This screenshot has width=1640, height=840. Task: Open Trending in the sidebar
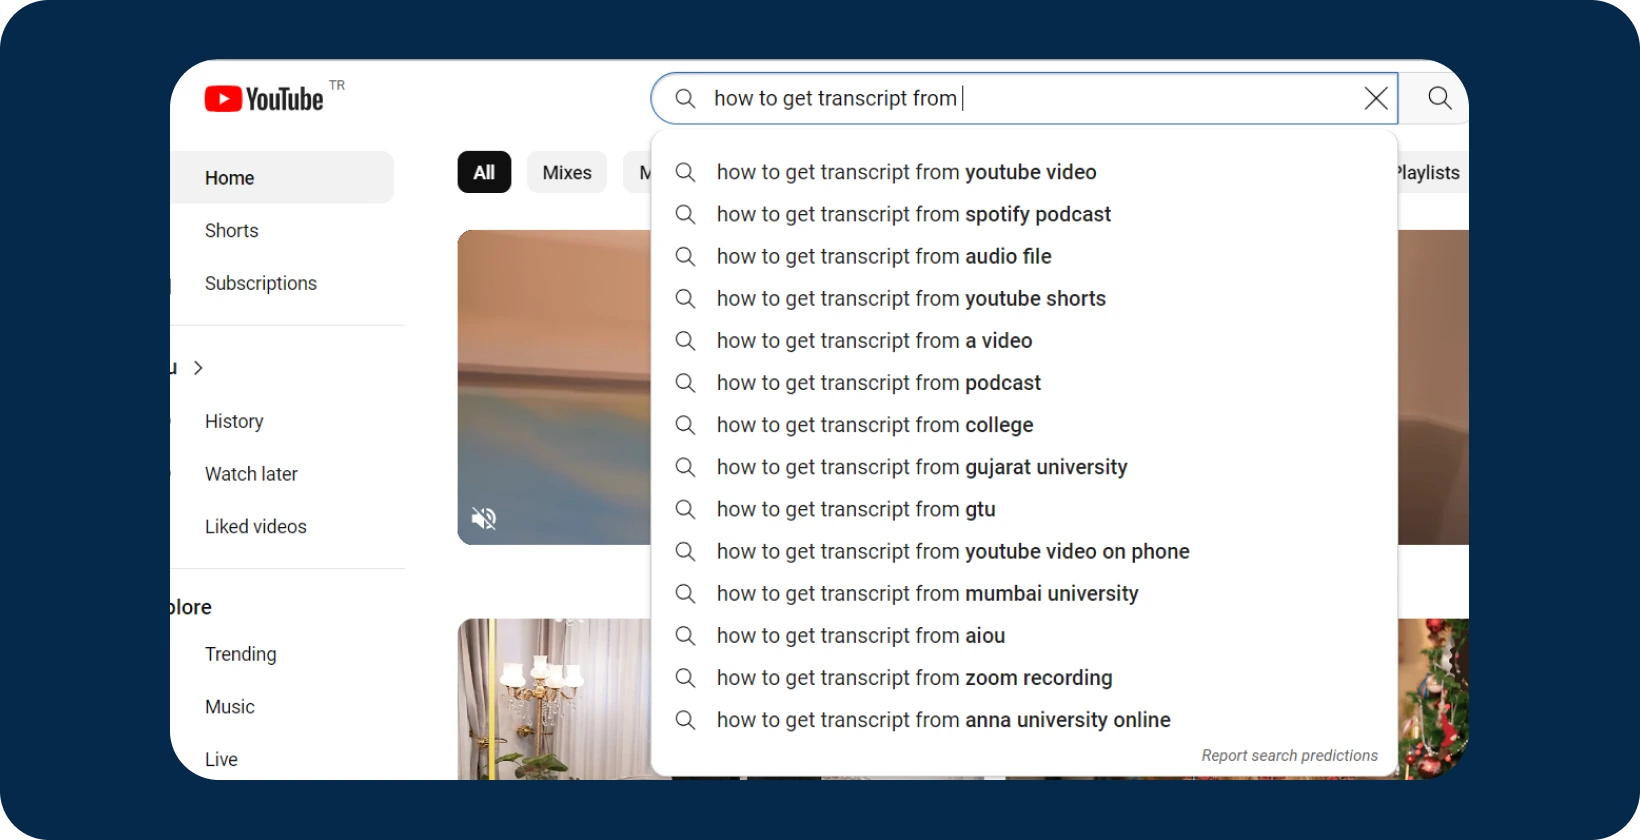[x=241, y=654]
